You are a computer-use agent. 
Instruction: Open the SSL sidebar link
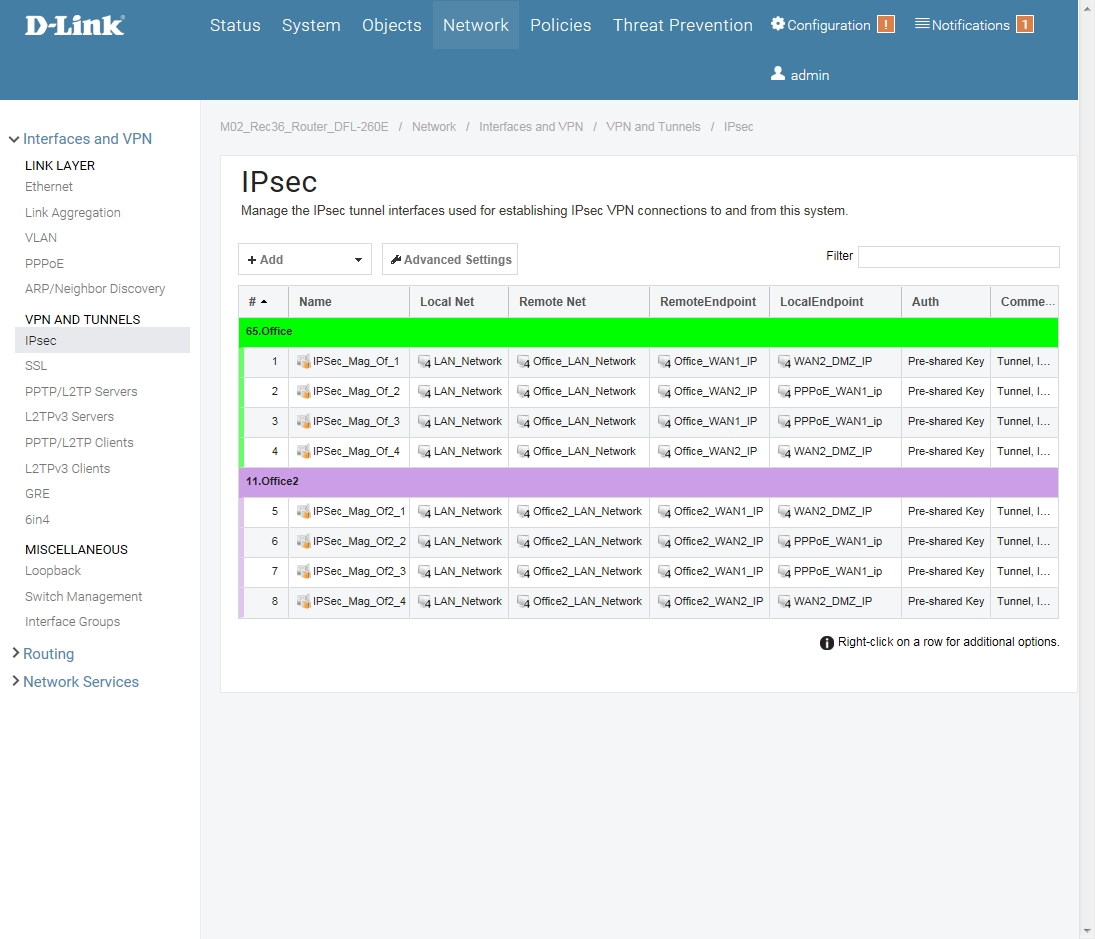pos(36,366)
